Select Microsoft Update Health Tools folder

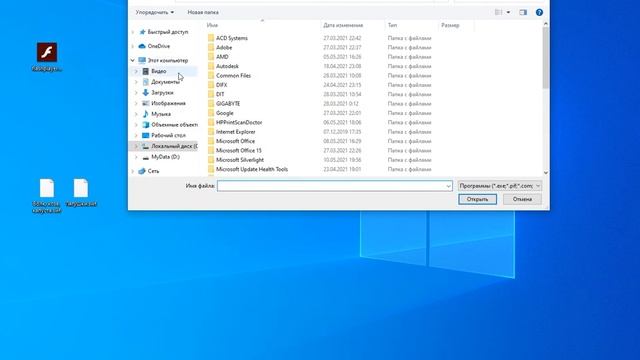coord(251,169)
